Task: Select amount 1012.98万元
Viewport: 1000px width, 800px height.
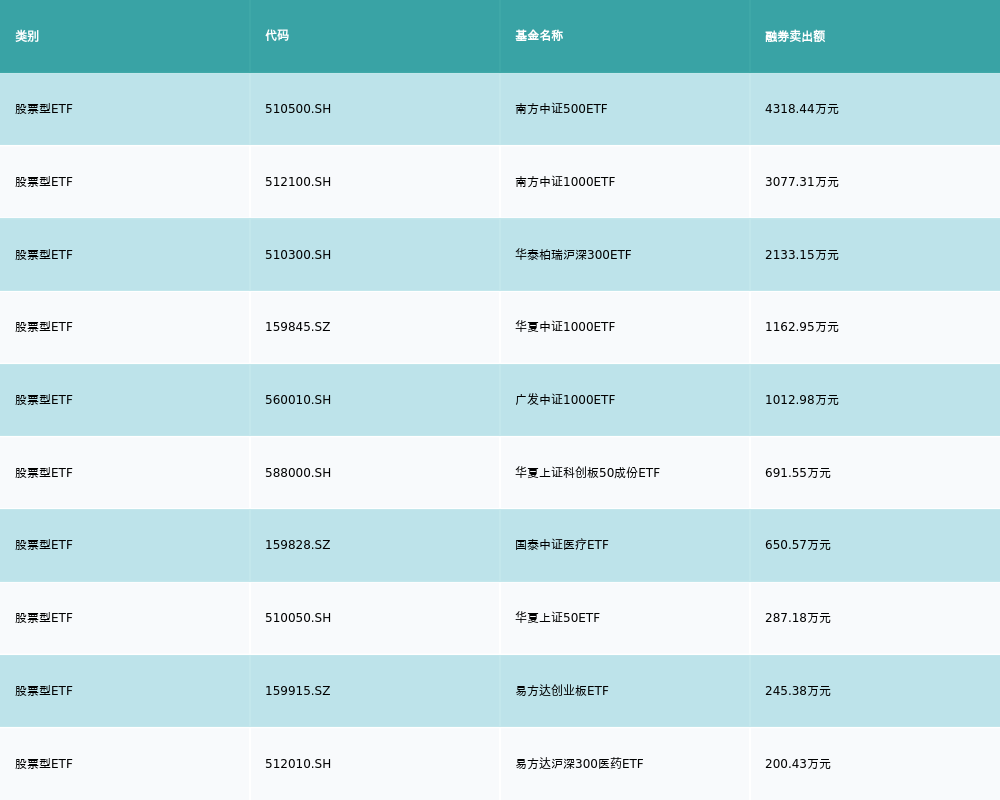Action: [x=802, y=400]
